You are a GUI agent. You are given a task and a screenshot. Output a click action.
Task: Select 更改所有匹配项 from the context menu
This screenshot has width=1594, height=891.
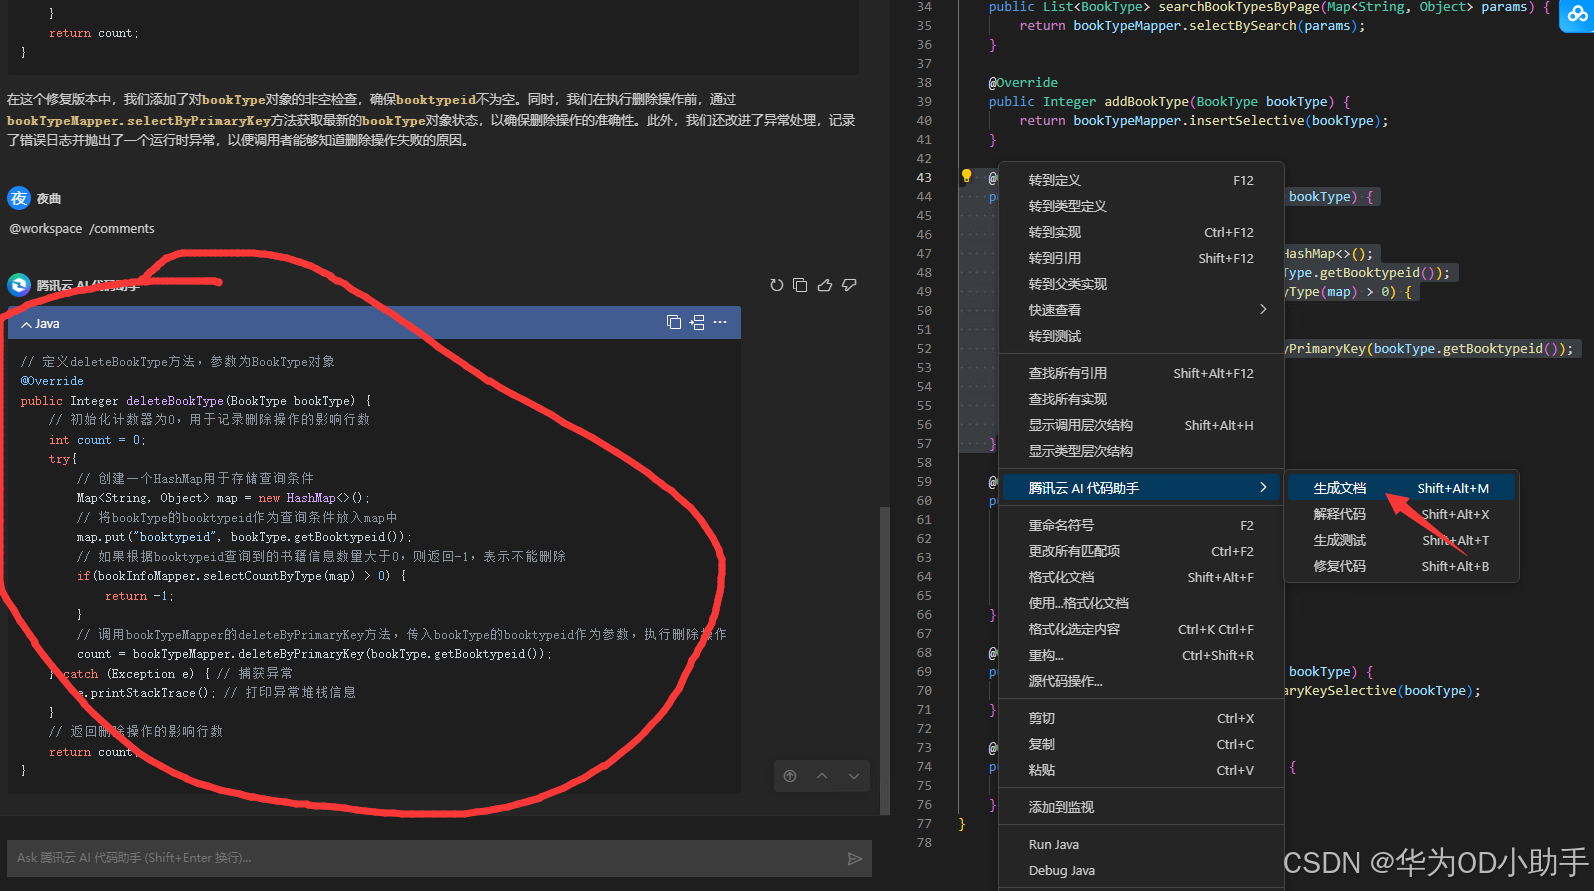(1141, 551)
